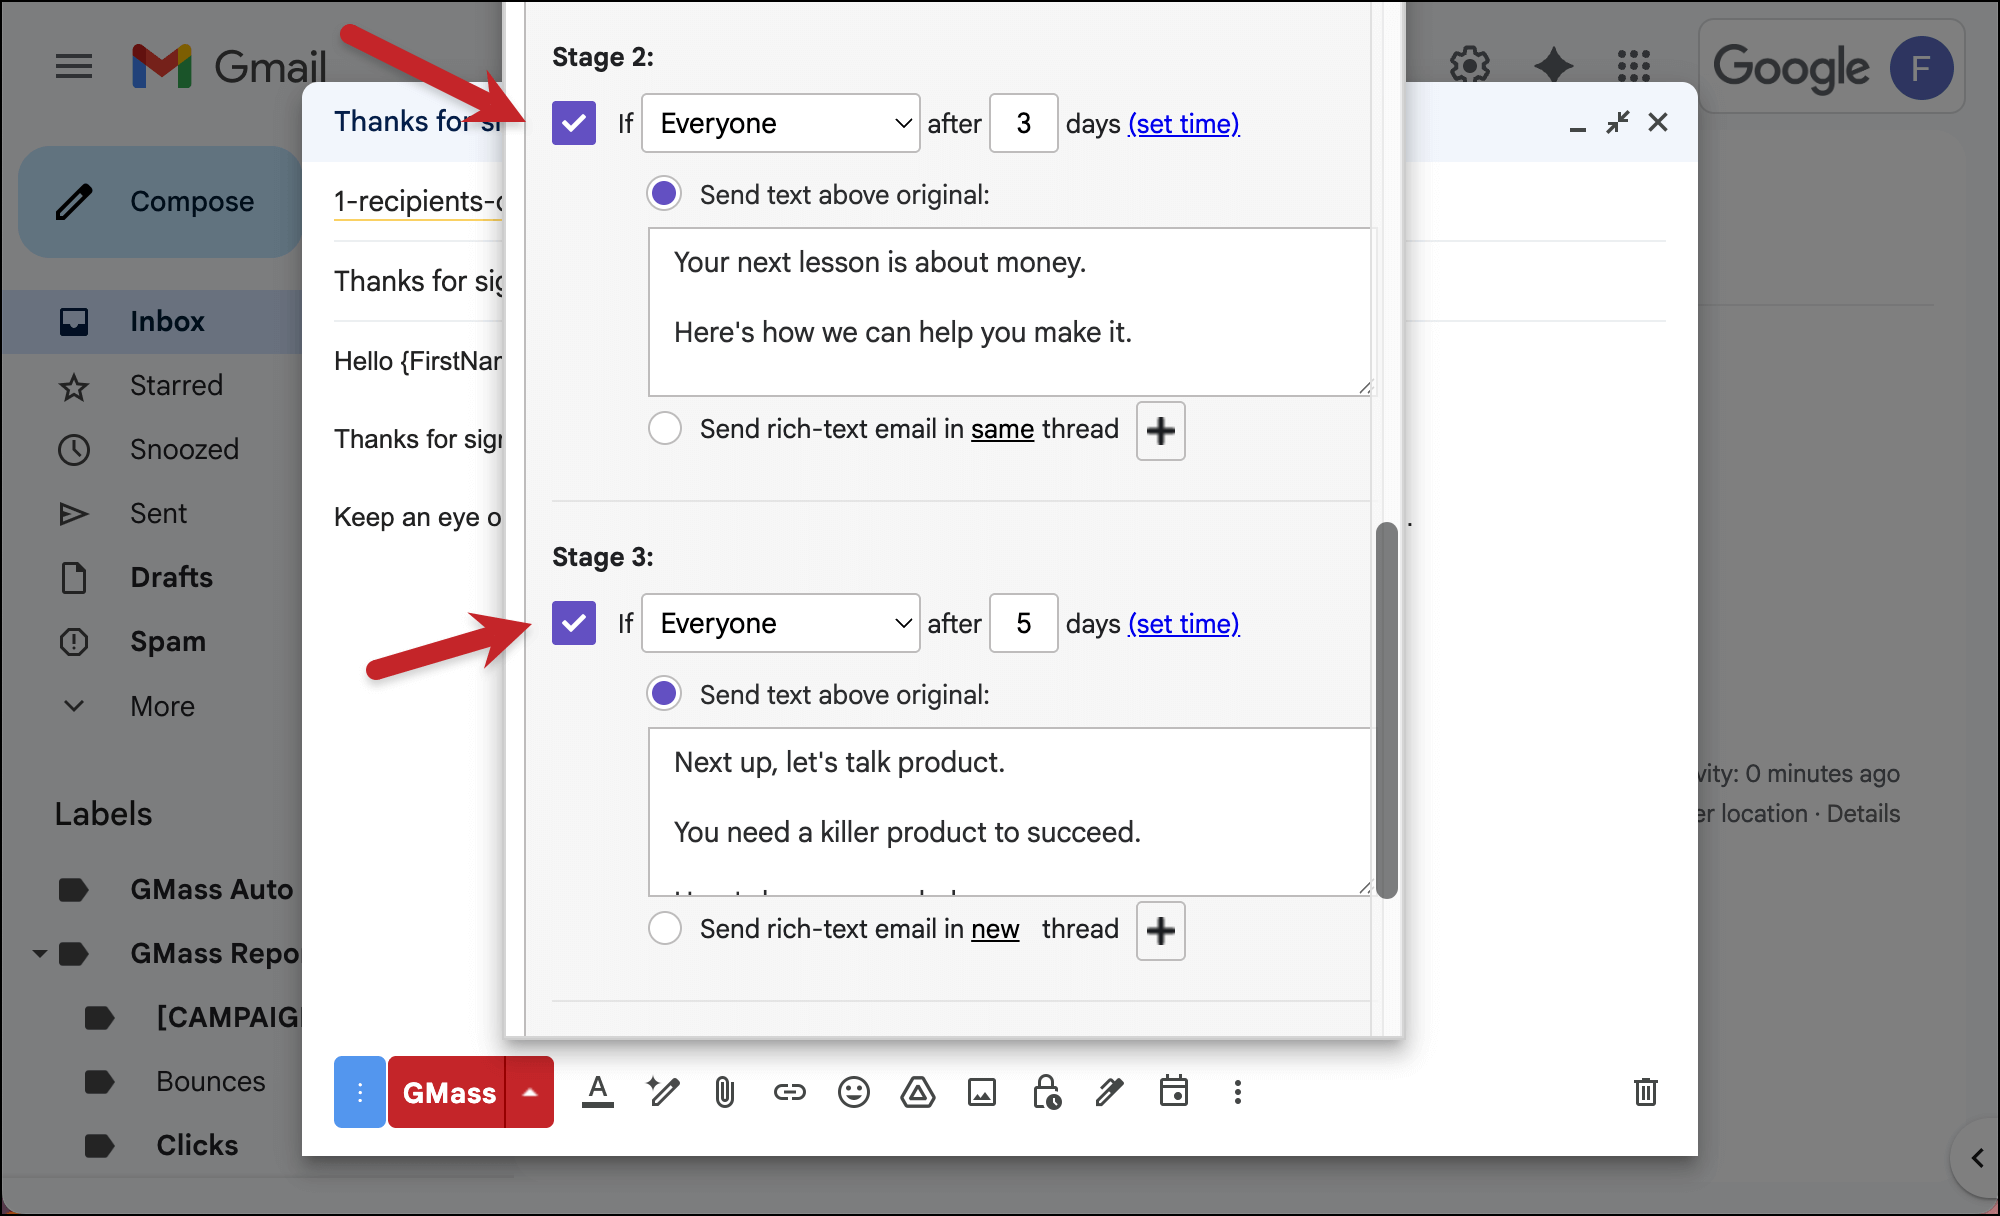The width and height of the screenshot is (2000, 1216).
Task: Open the emoji picker
Action: [x=853, y=1092]
